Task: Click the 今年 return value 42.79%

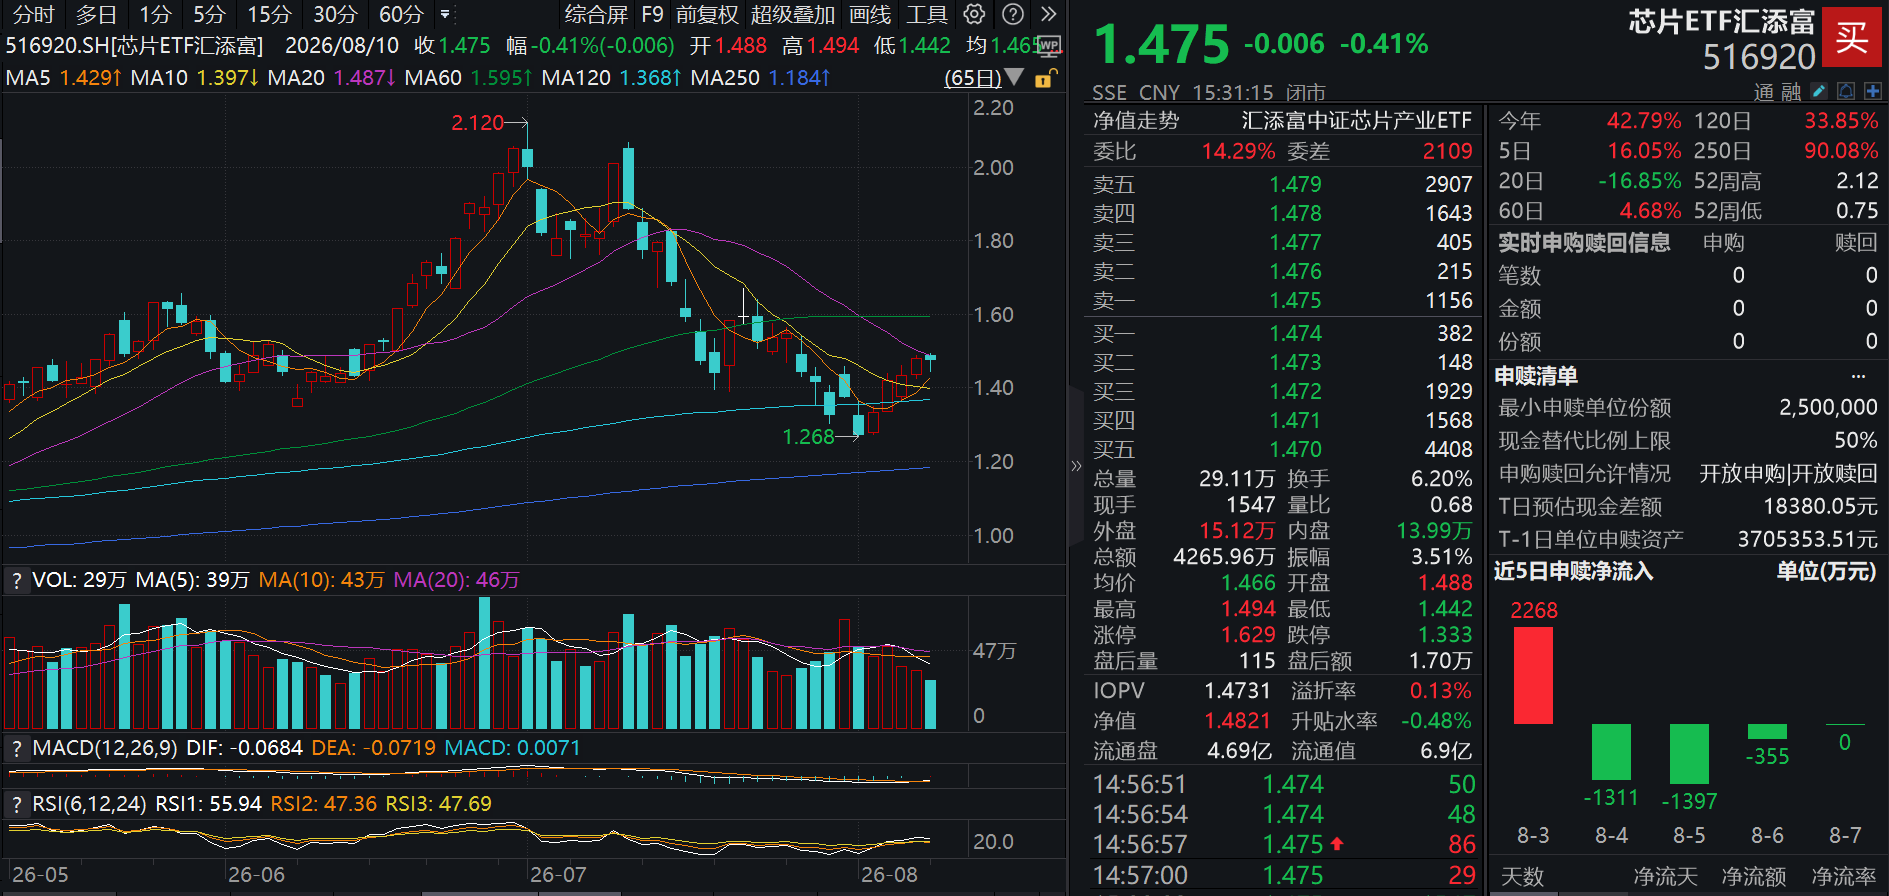Action: click(1643, 121)
